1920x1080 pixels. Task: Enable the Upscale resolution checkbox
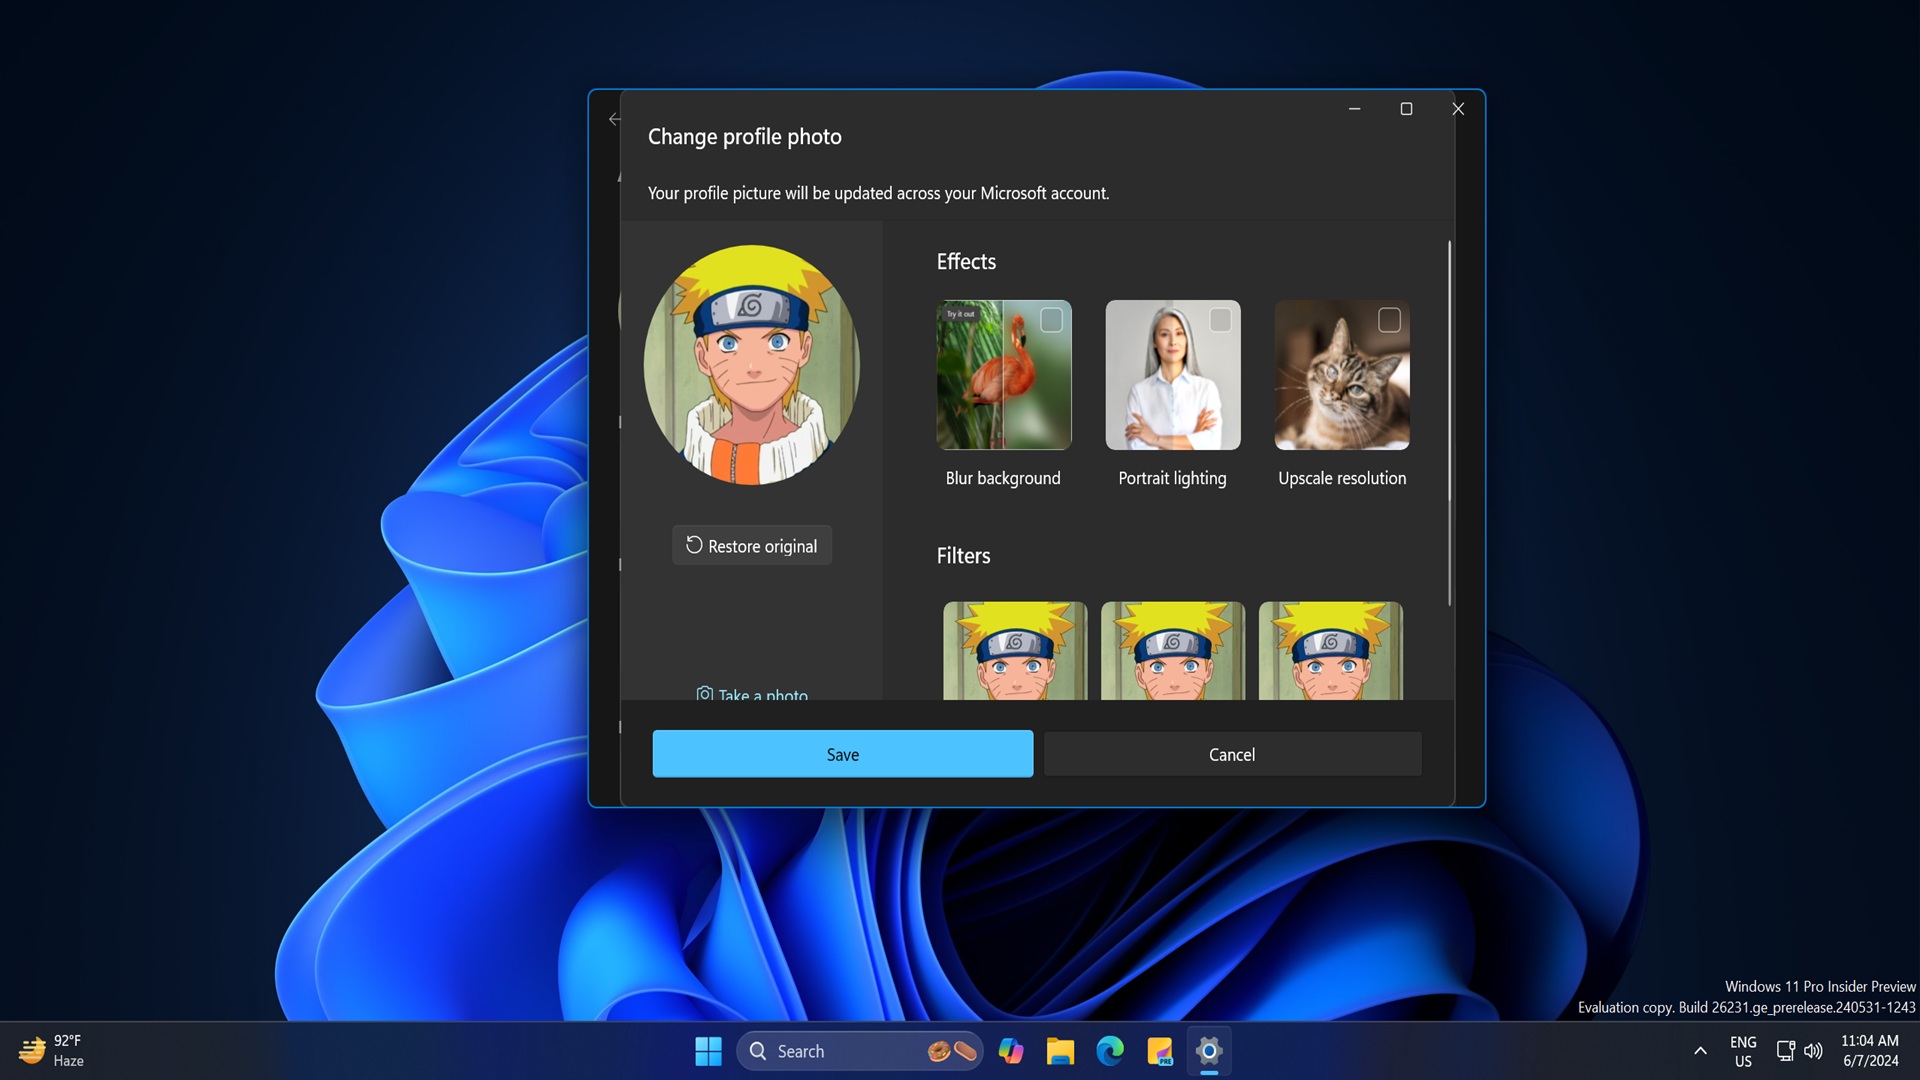(1389, 320)
